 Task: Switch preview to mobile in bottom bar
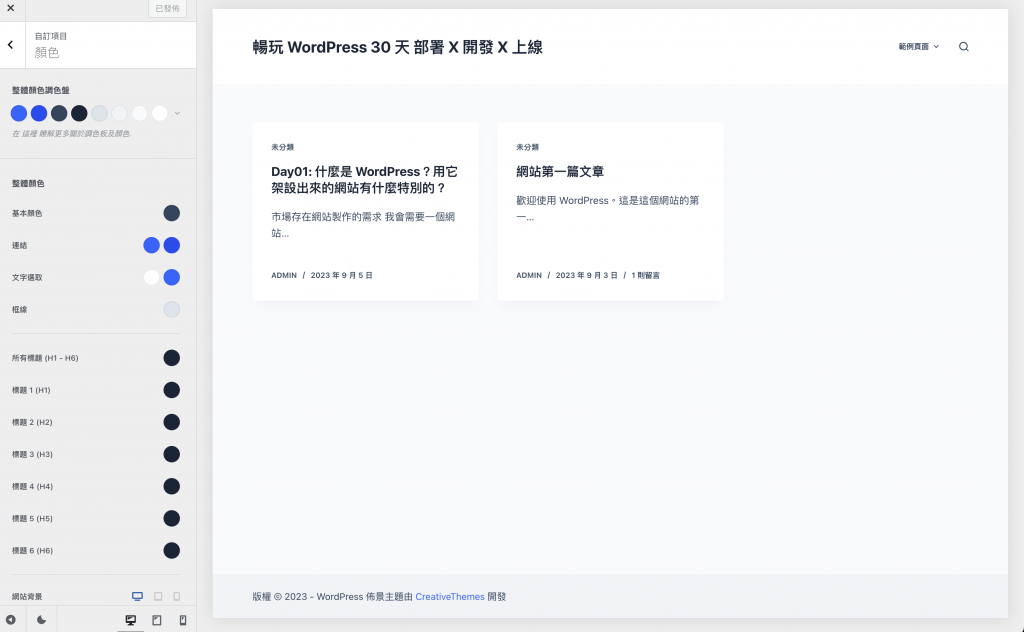coord(183,620)
